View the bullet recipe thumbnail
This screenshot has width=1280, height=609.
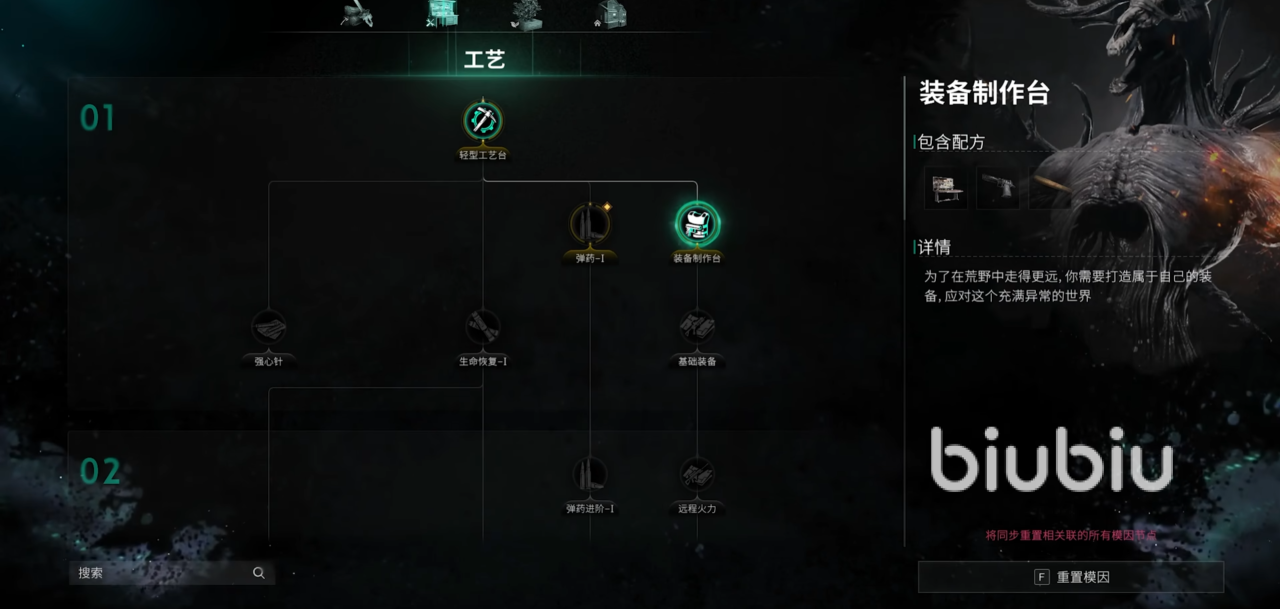click(1048, 188)
